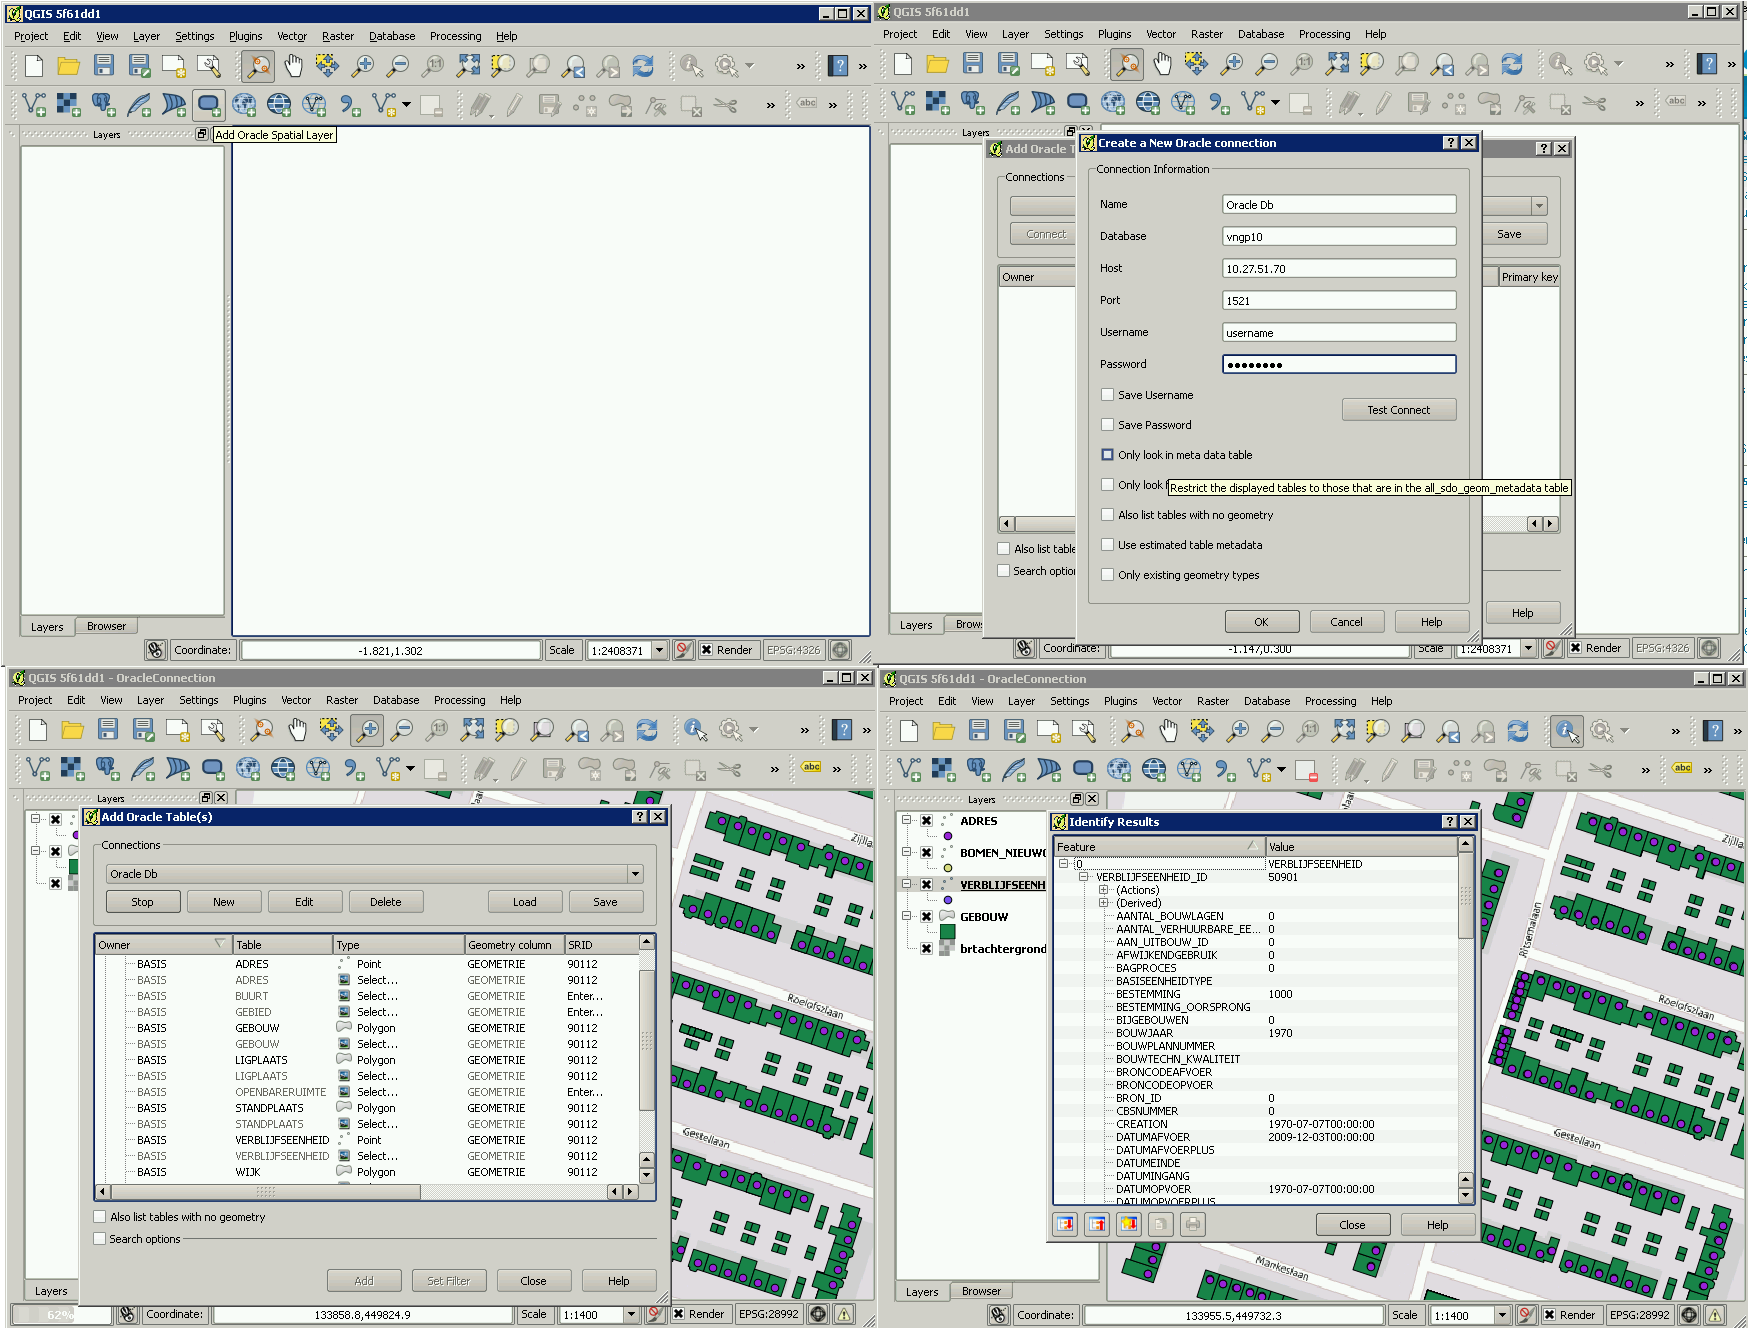Expand the (Actions) node in Identify Results

click(1104, 890)
